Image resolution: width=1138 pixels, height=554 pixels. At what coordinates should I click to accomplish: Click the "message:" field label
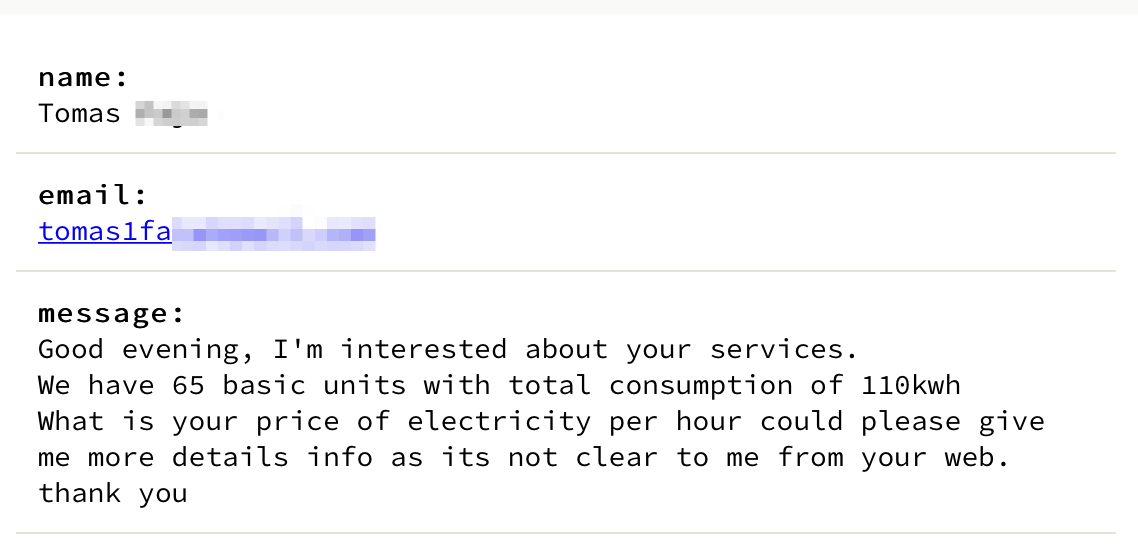coord(112,313)
